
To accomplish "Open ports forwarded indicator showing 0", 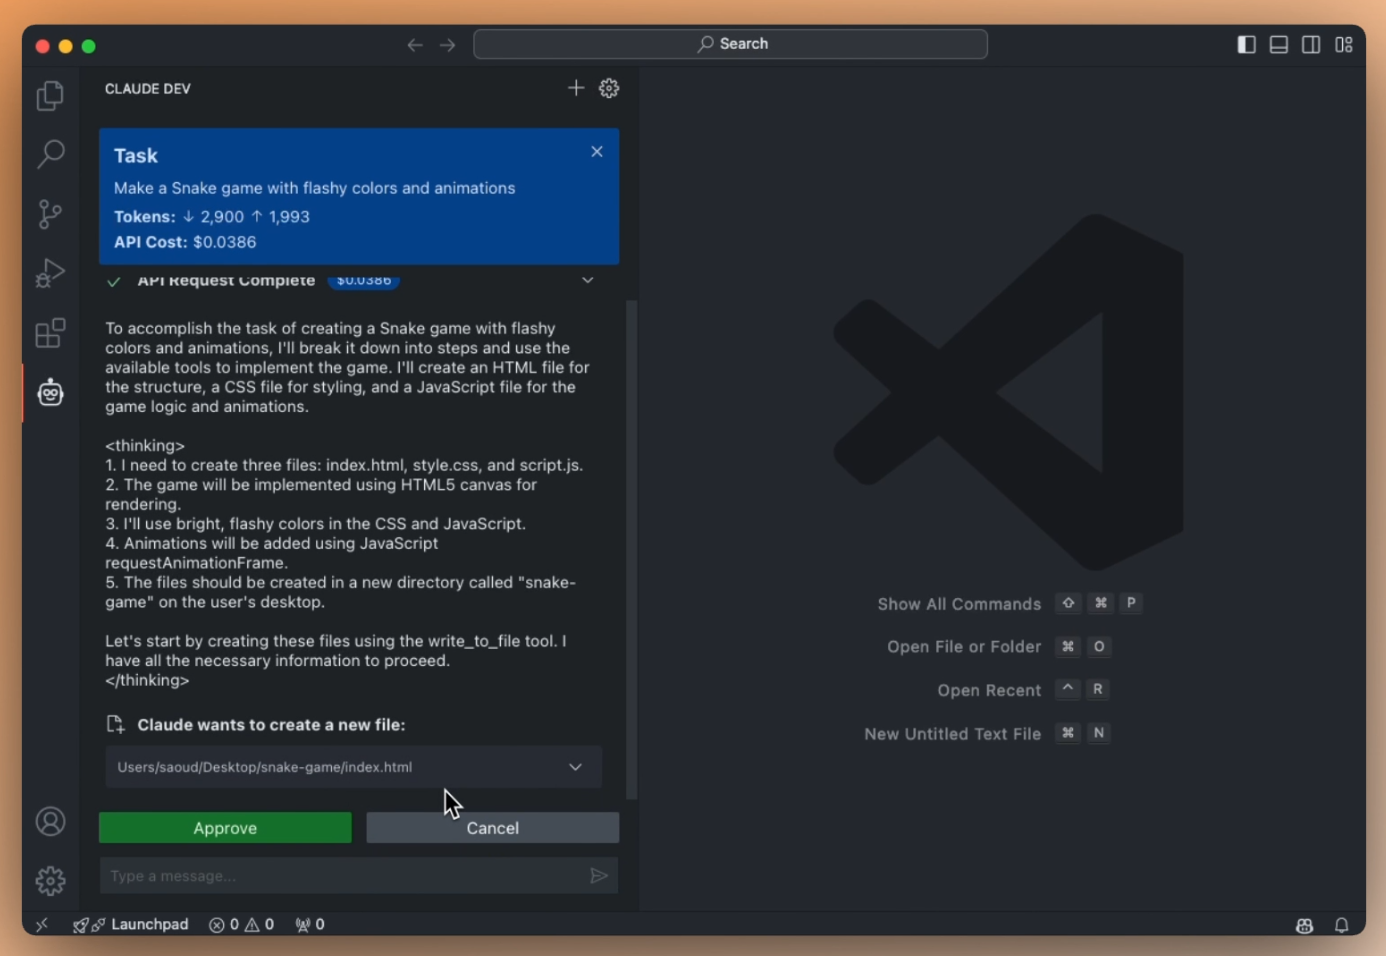I will tap(310, 925).
